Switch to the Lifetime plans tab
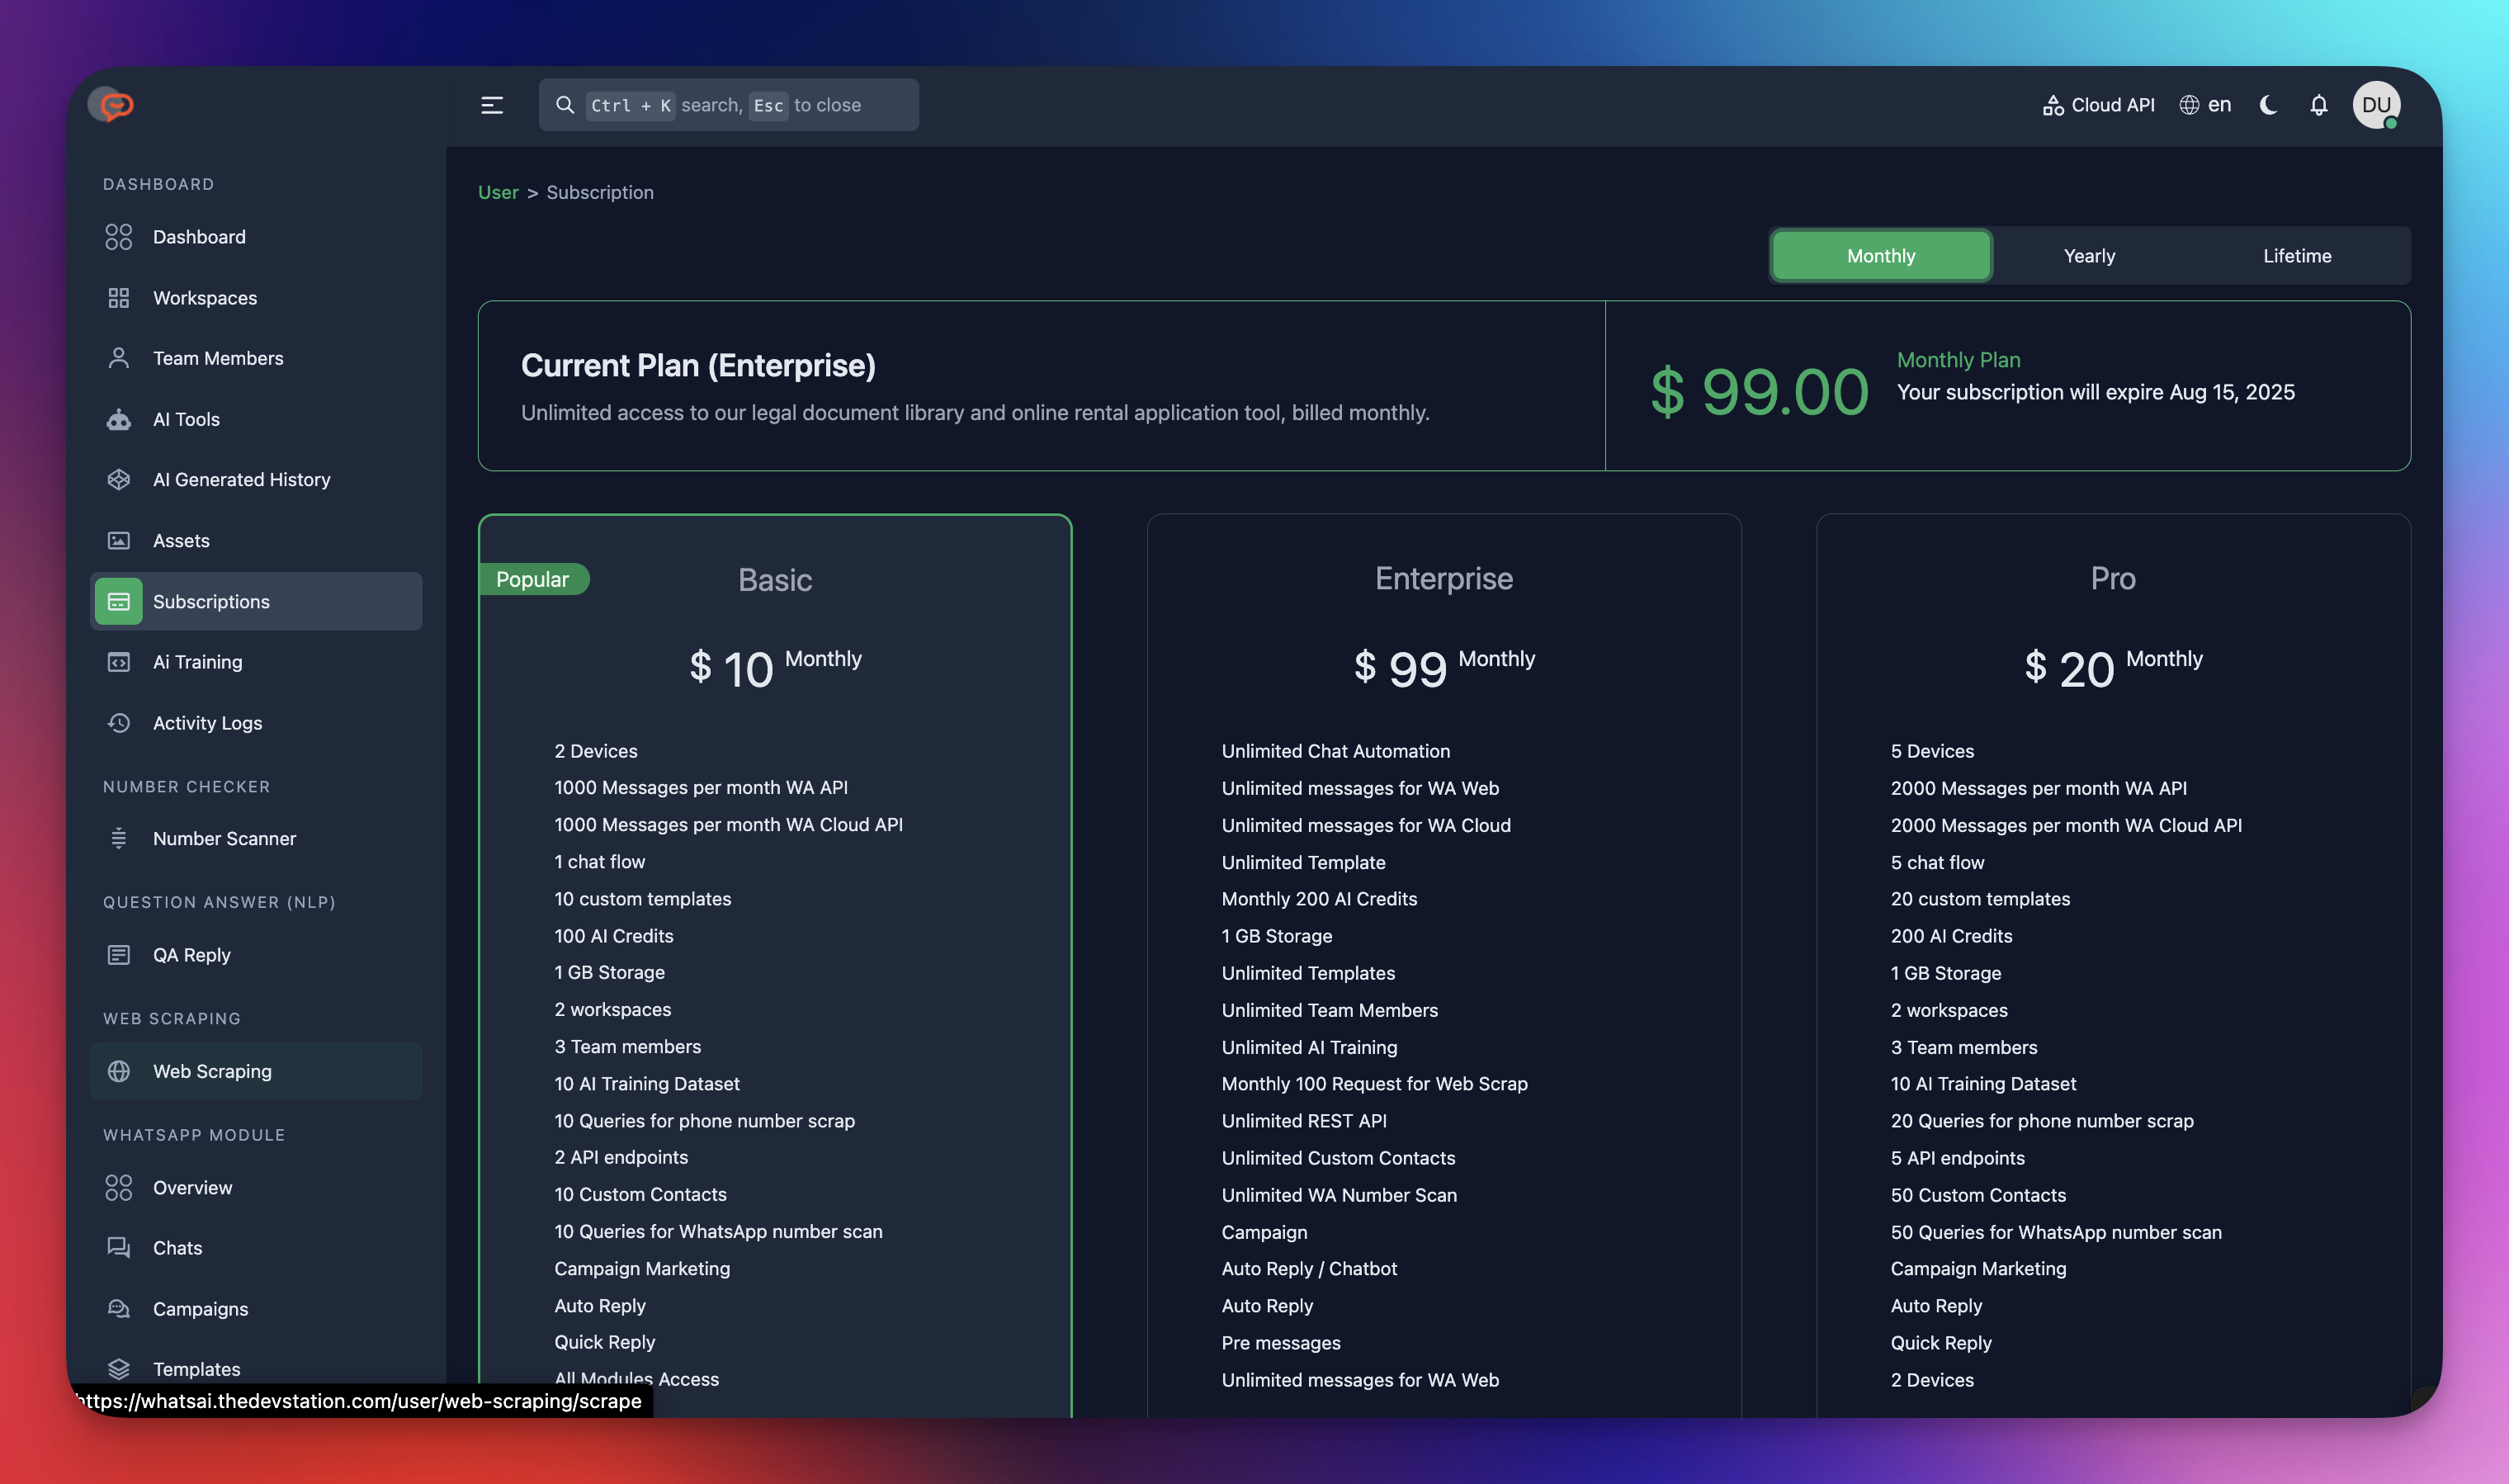 coord(2296,256)
